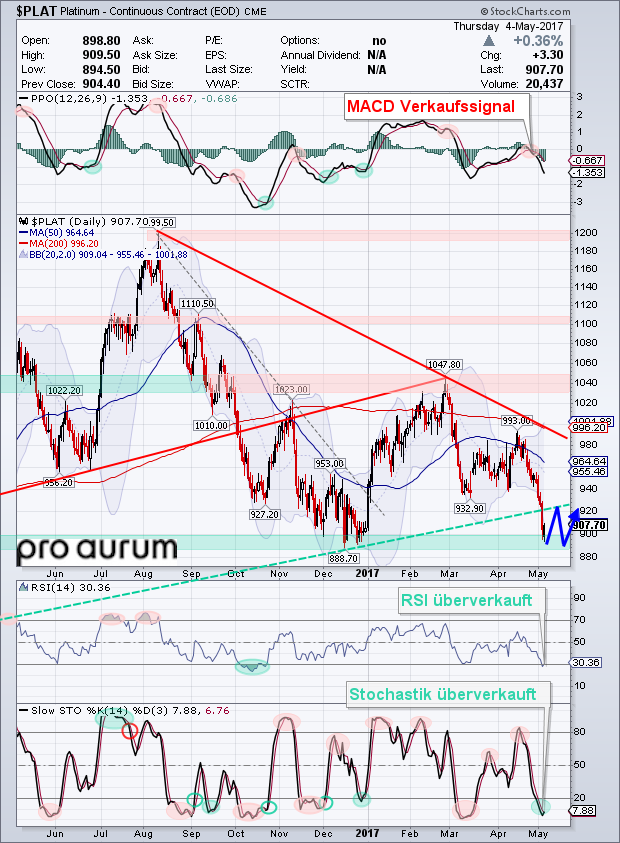Click the -0.667 PPO axis value tag
This screenshot has height=843, width=620.
587,160
